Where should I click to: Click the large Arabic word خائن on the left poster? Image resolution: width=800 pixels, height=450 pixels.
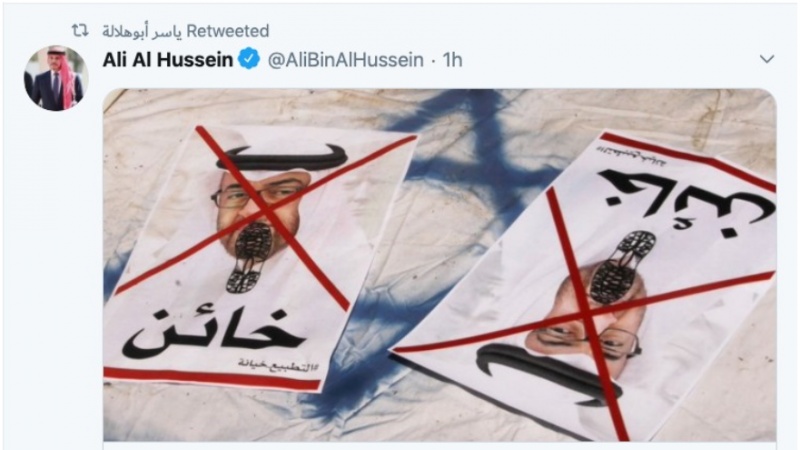[213, 334]
